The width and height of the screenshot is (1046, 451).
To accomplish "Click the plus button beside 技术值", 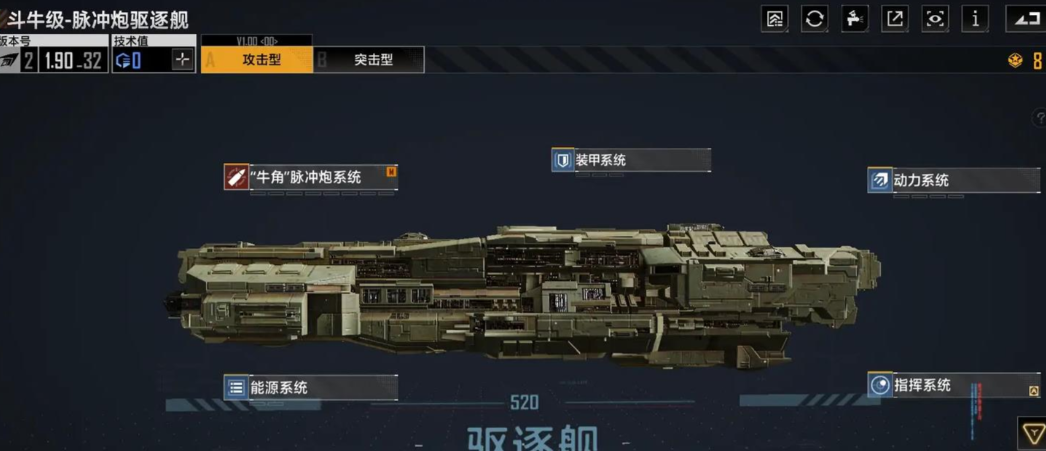I will click(x=182, y=60).
